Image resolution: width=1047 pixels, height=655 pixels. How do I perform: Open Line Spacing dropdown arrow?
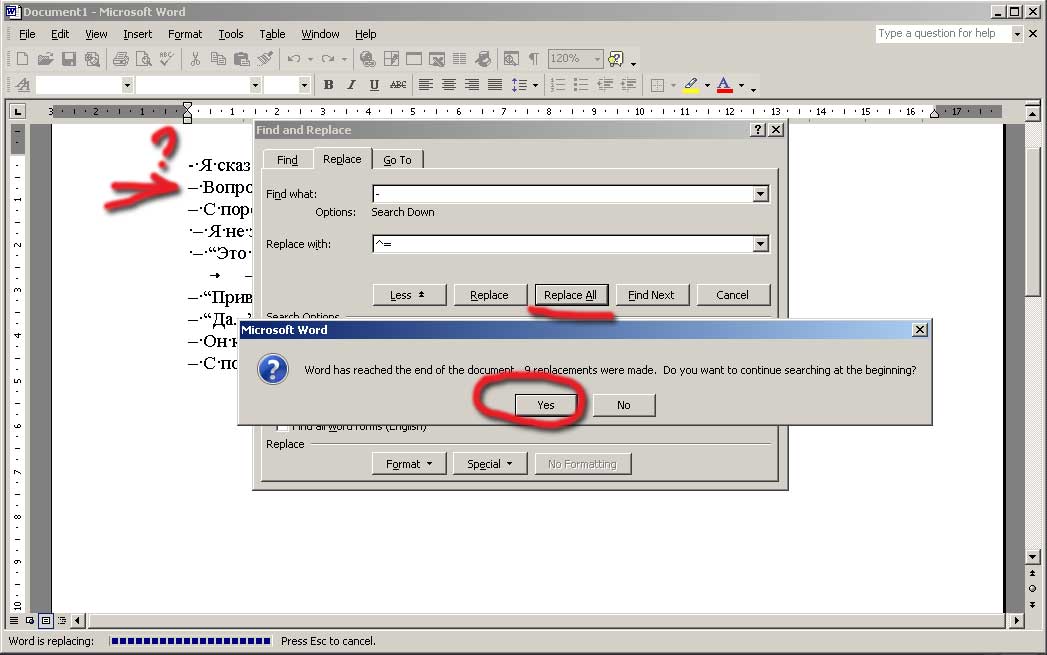pyautogui.click(x=536, y=85)
